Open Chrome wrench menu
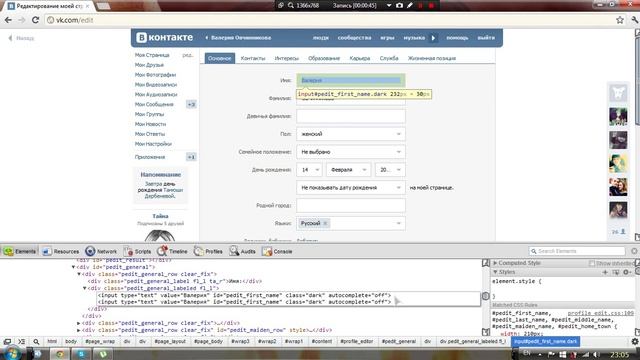This screenshot has width=640, height=360. coord(635,20)
